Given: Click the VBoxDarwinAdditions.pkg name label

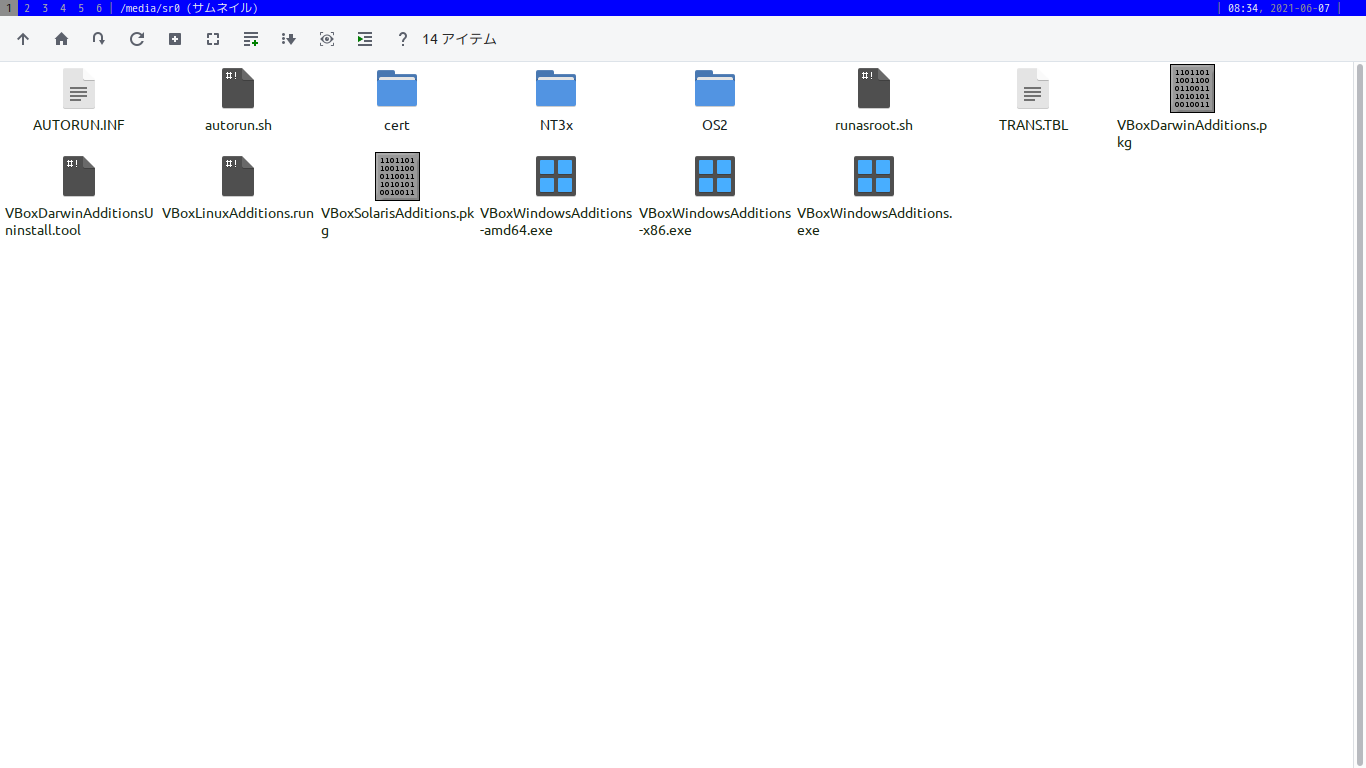Looking at the screenshot, I should pyautogui.click(x=1192, y=134).
